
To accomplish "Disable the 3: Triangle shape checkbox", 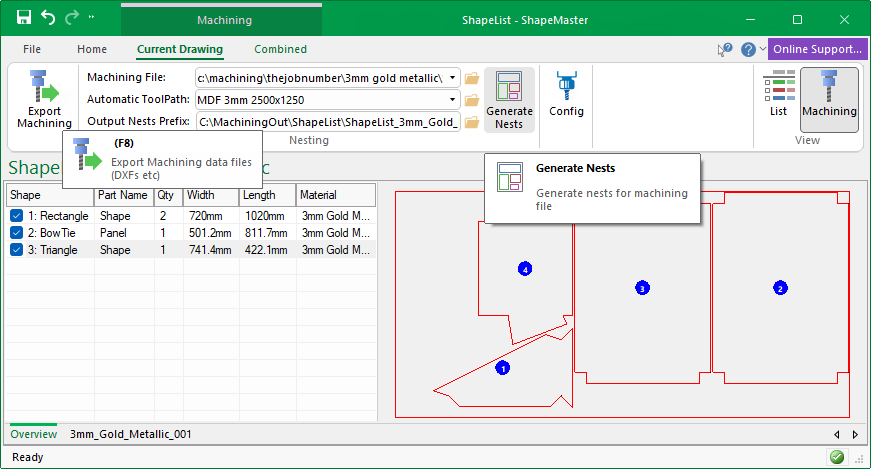I will click(16, 250).
